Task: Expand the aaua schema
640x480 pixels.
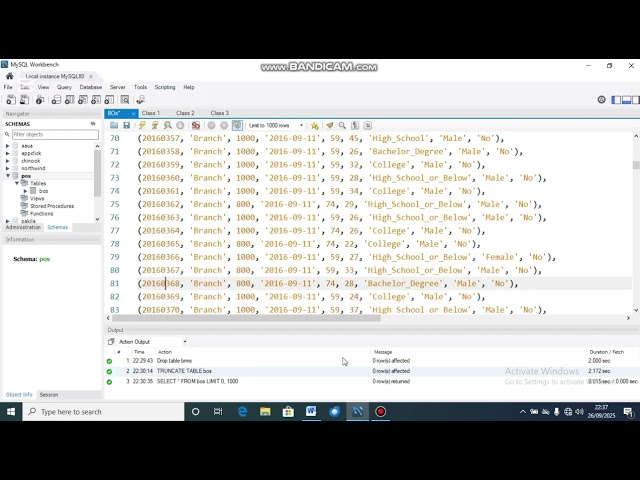Action: coord(7,146)
